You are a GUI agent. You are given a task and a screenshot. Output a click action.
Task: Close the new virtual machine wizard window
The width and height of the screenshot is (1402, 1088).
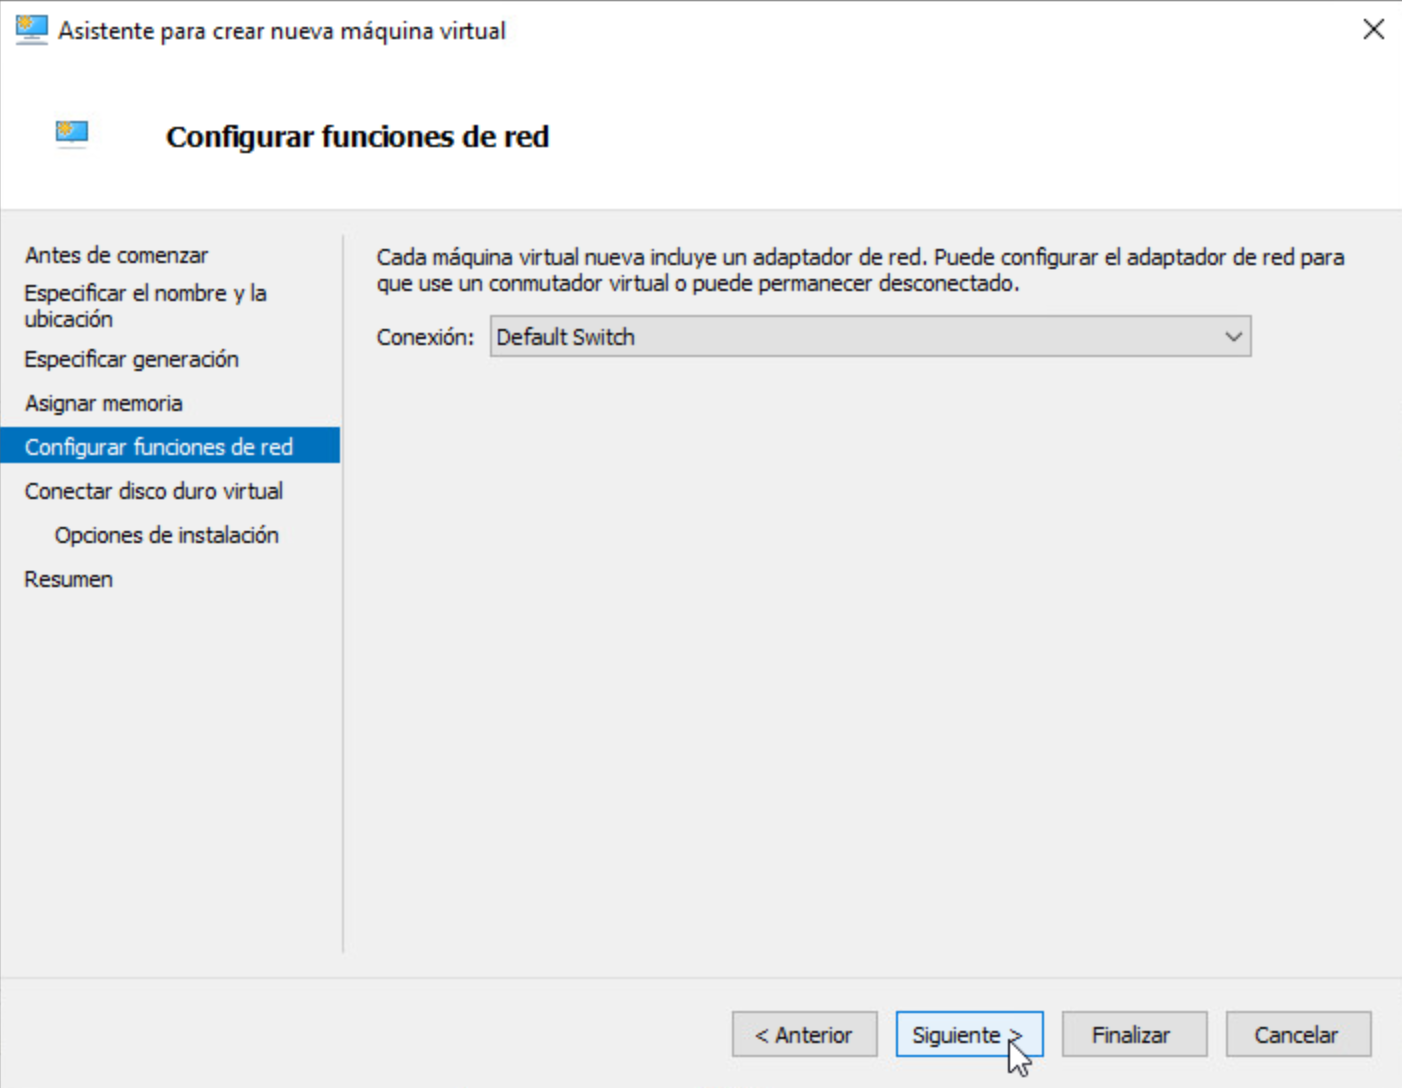click(x=1373, y=30)
